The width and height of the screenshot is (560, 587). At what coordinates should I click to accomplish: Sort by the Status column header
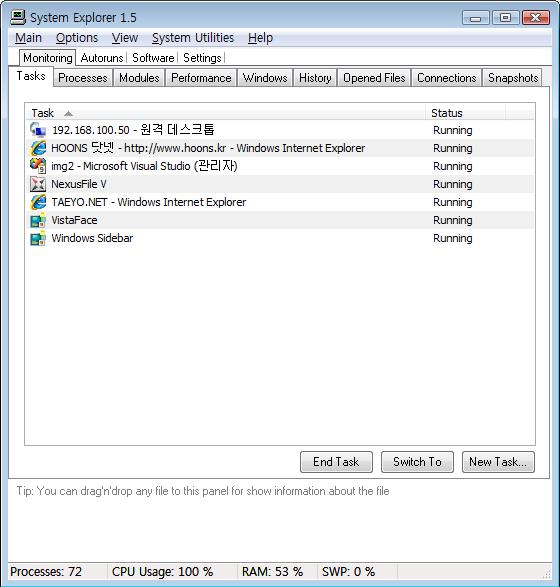(466, 113)
